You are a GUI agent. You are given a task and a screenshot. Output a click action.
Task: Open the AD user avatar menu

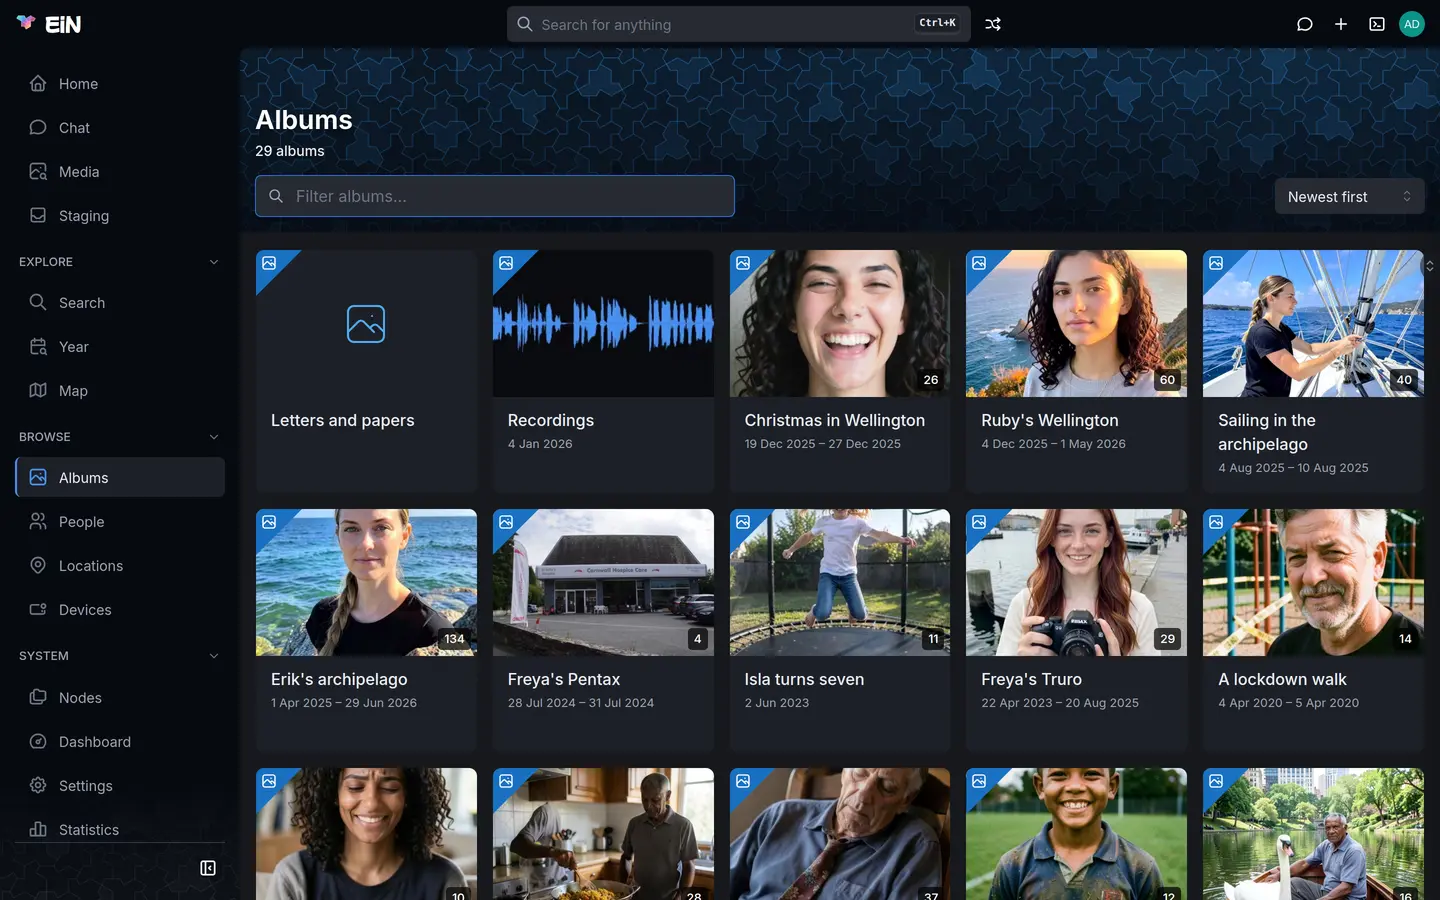pos(1412,24)
